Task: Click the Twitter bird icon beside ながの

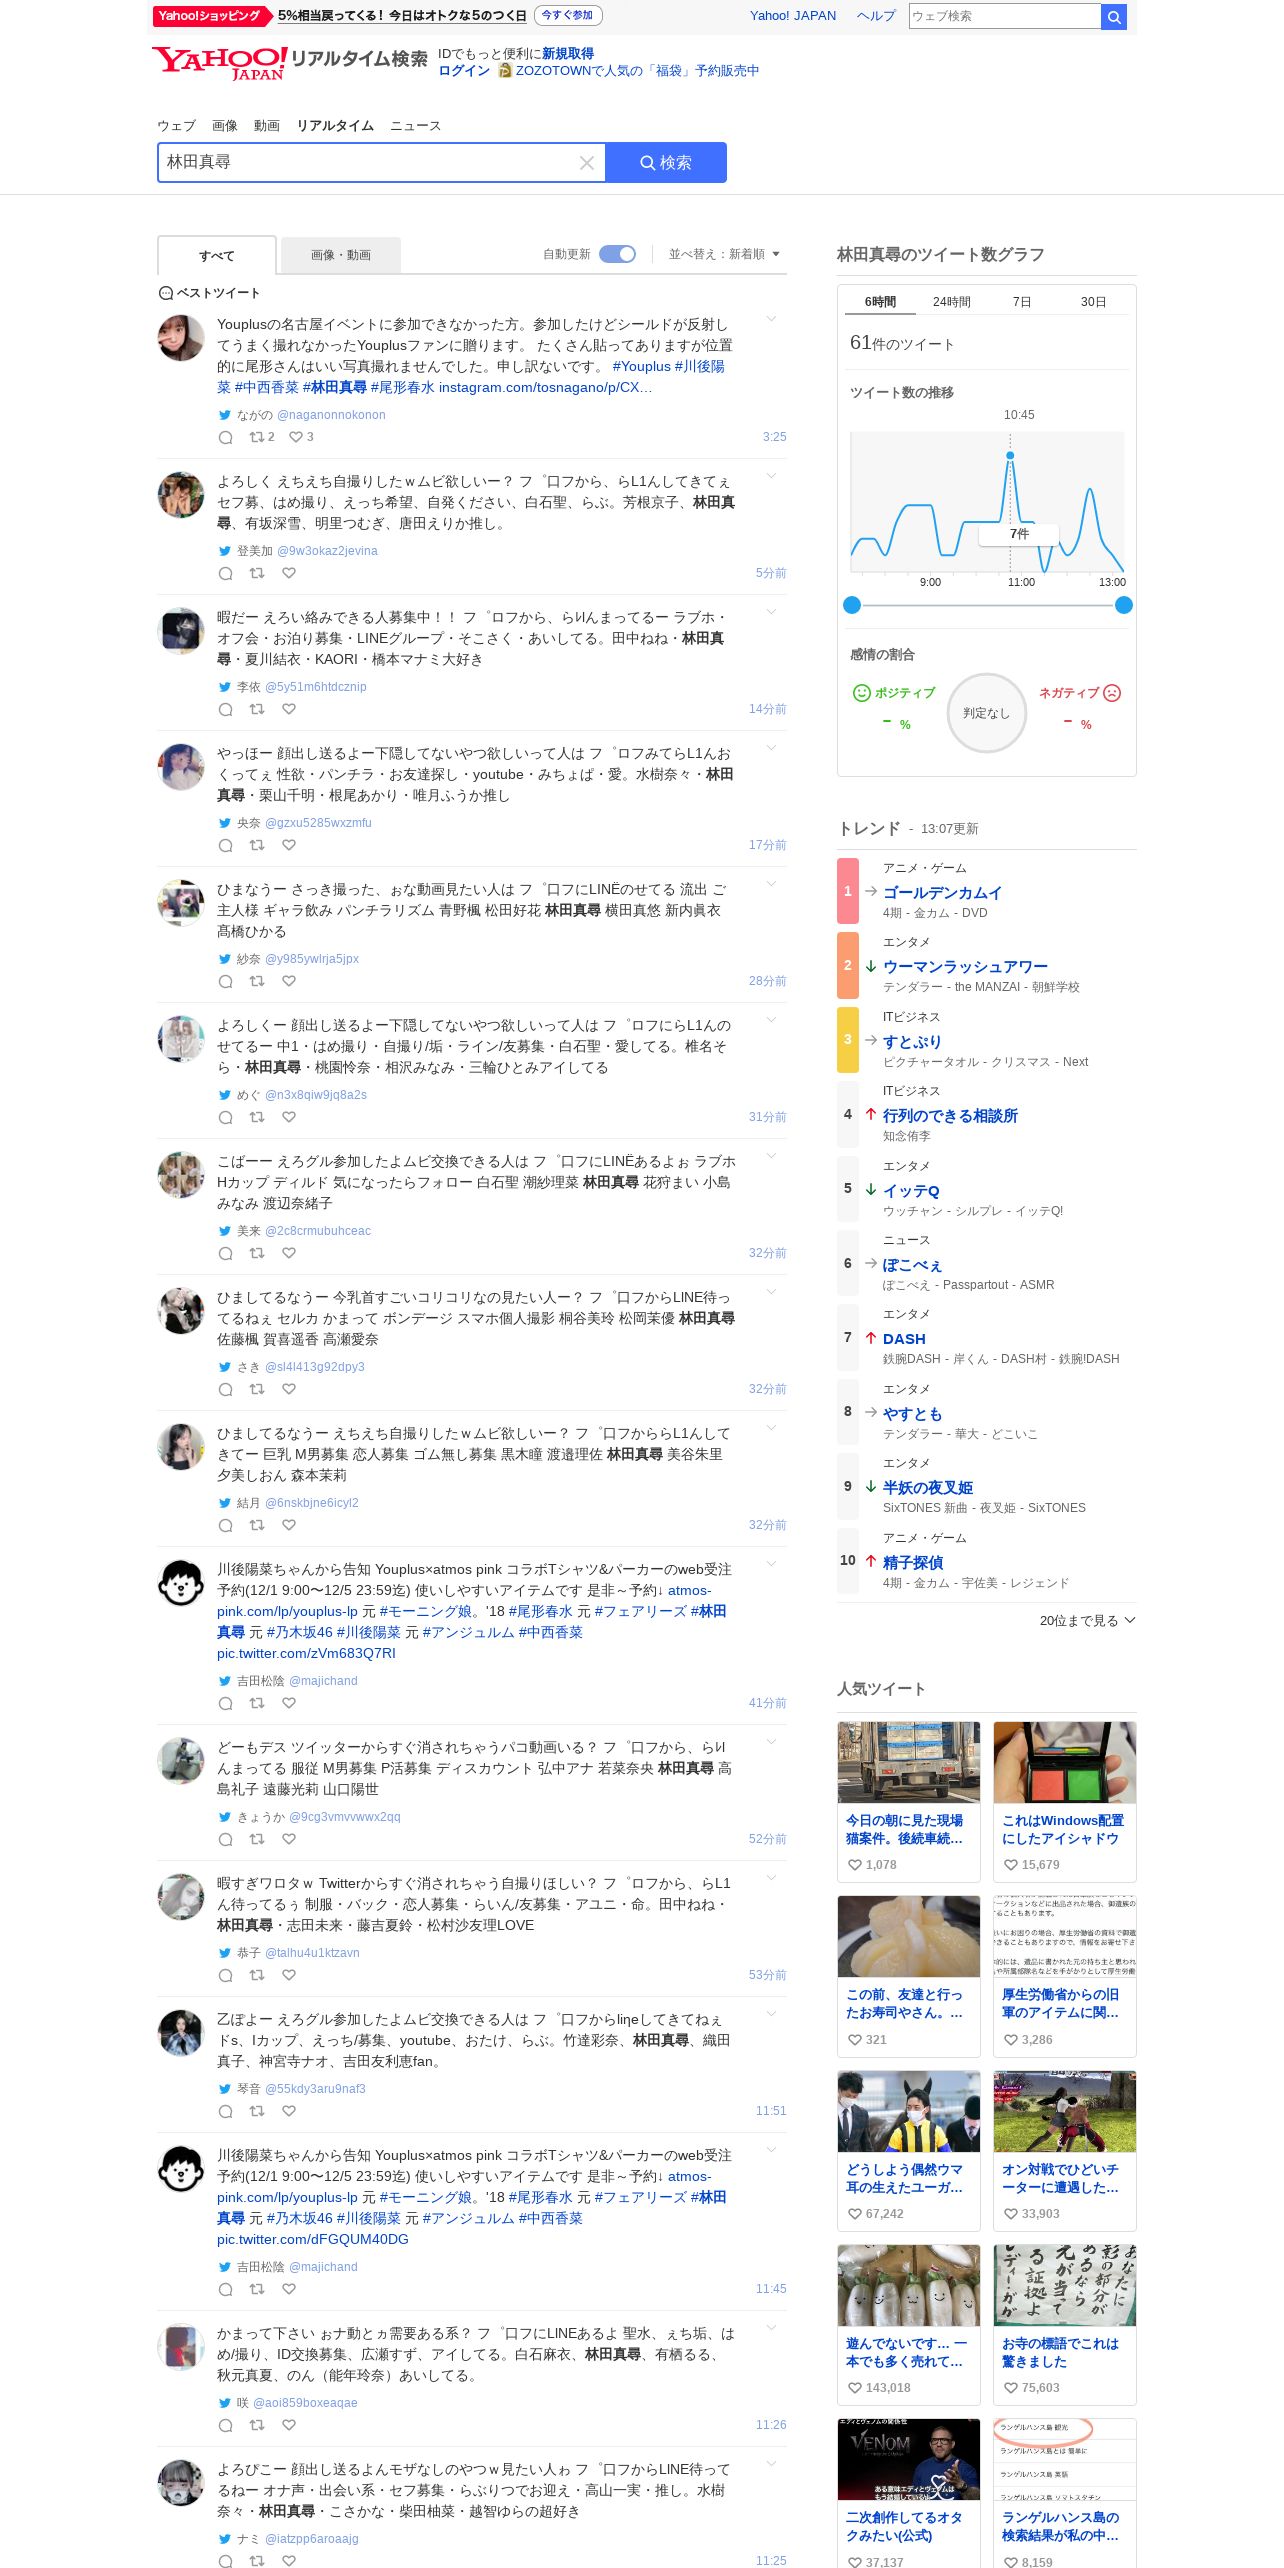Action: pos(225,415)
